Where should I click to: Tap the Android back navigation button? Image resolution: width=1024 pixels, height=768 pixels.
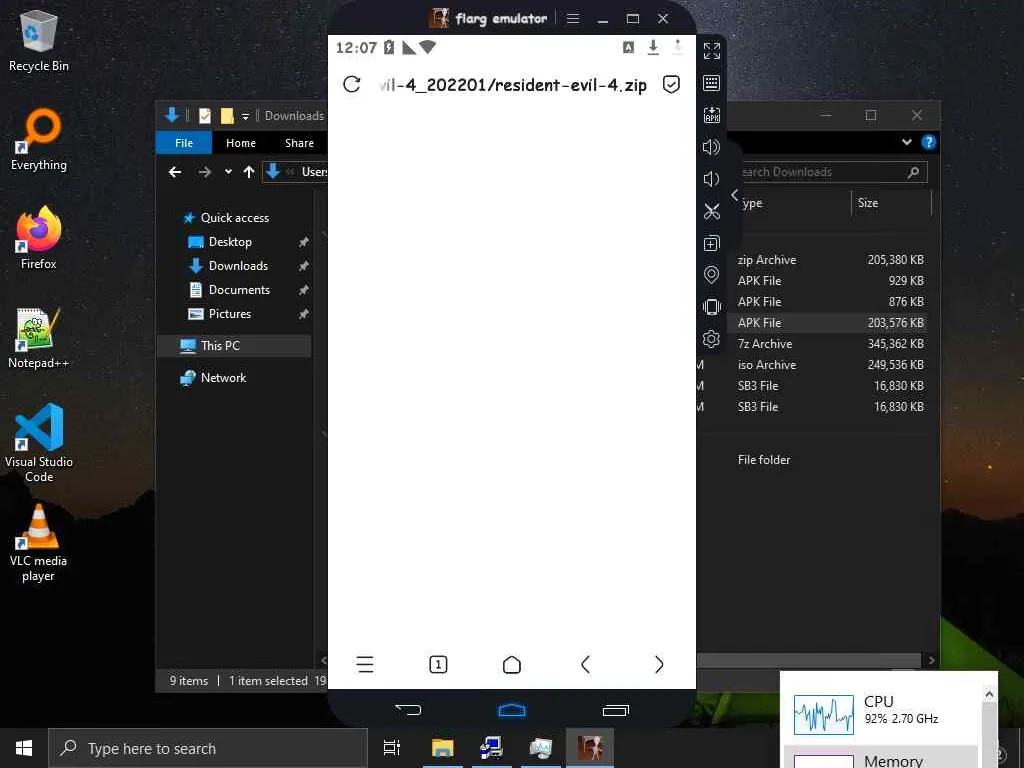(x=408, y=709)
